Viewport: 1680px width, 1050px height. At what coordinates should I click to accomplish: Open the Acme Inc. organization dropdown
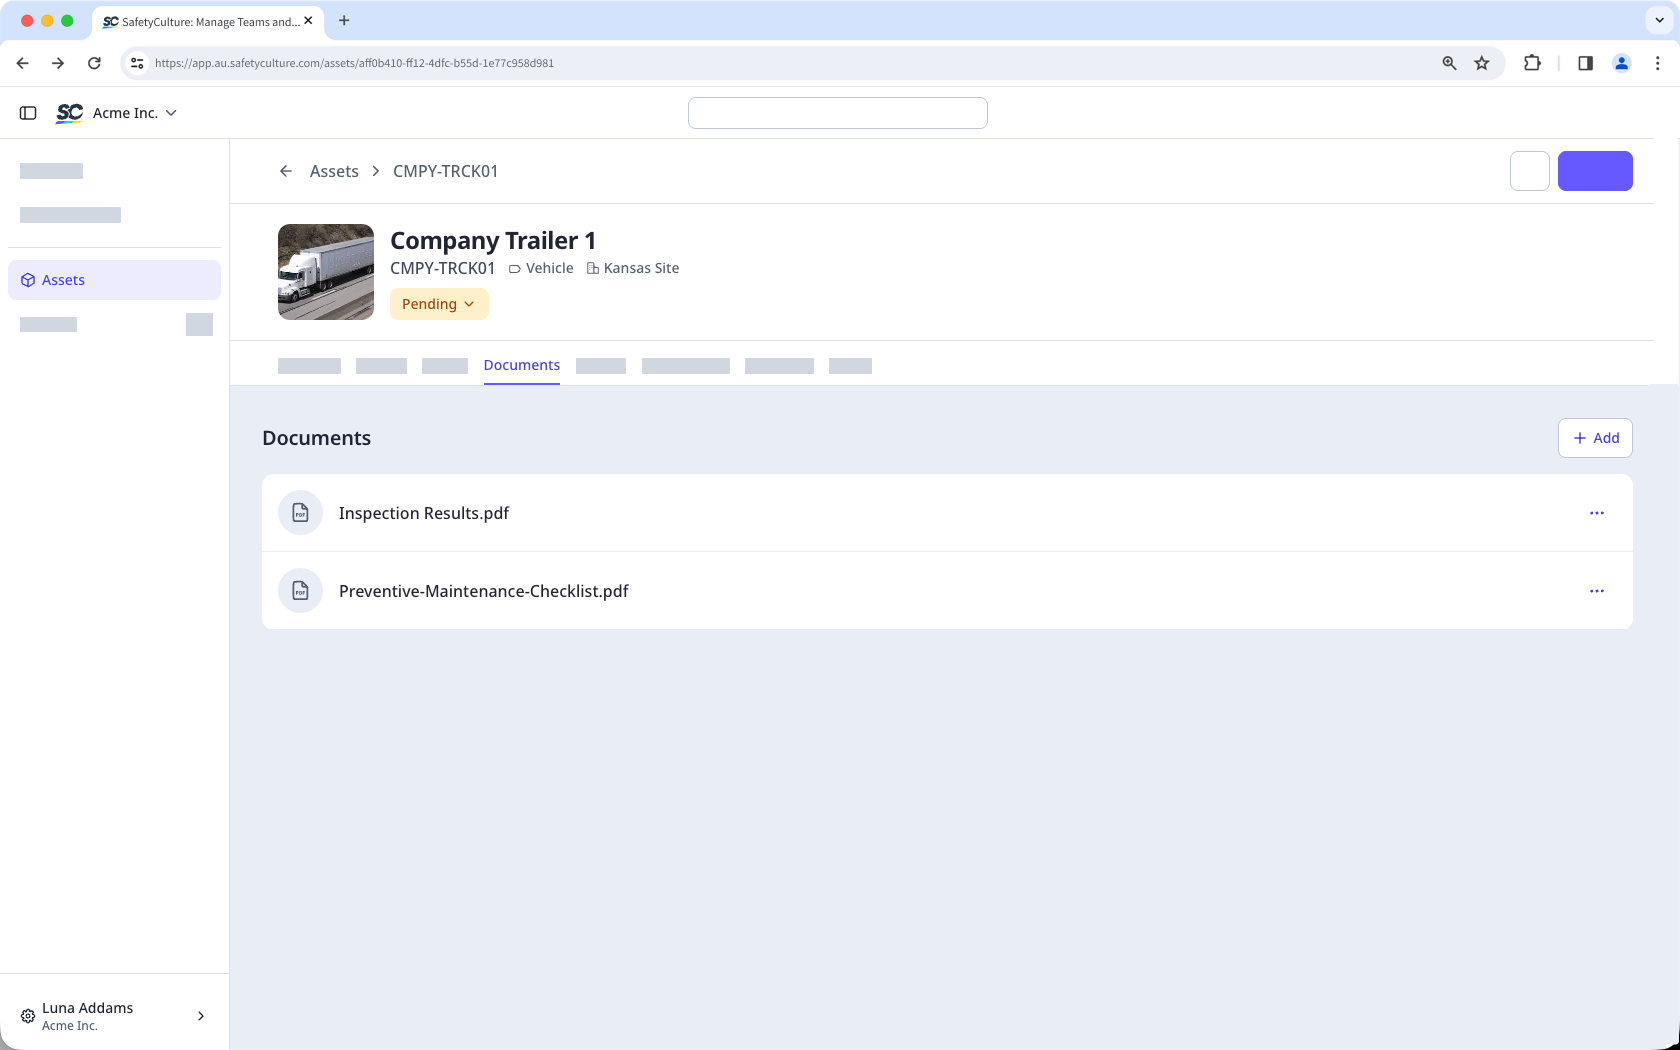point(135,113)
